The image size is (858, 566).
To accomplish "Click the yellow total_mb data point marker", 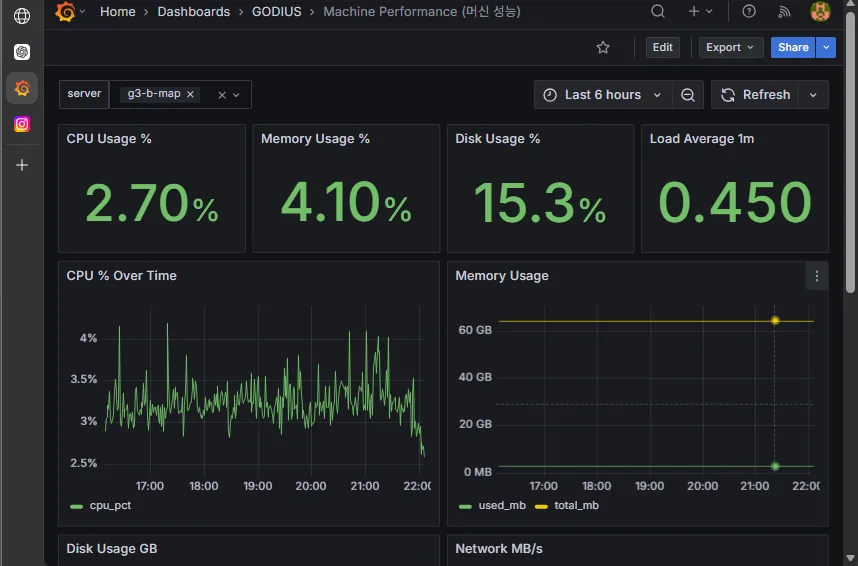I will coord(775,321).
